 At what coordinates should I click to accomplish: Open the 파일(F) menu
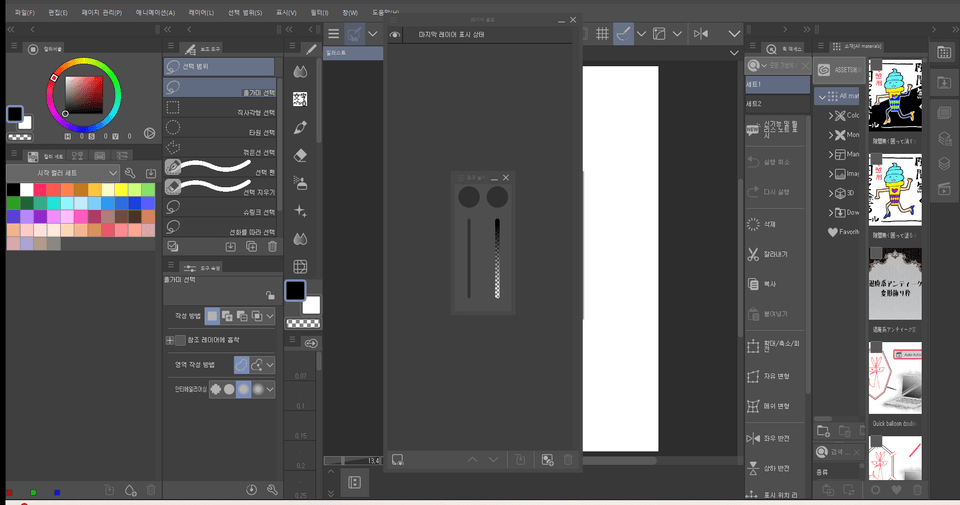tap(24, 12)
